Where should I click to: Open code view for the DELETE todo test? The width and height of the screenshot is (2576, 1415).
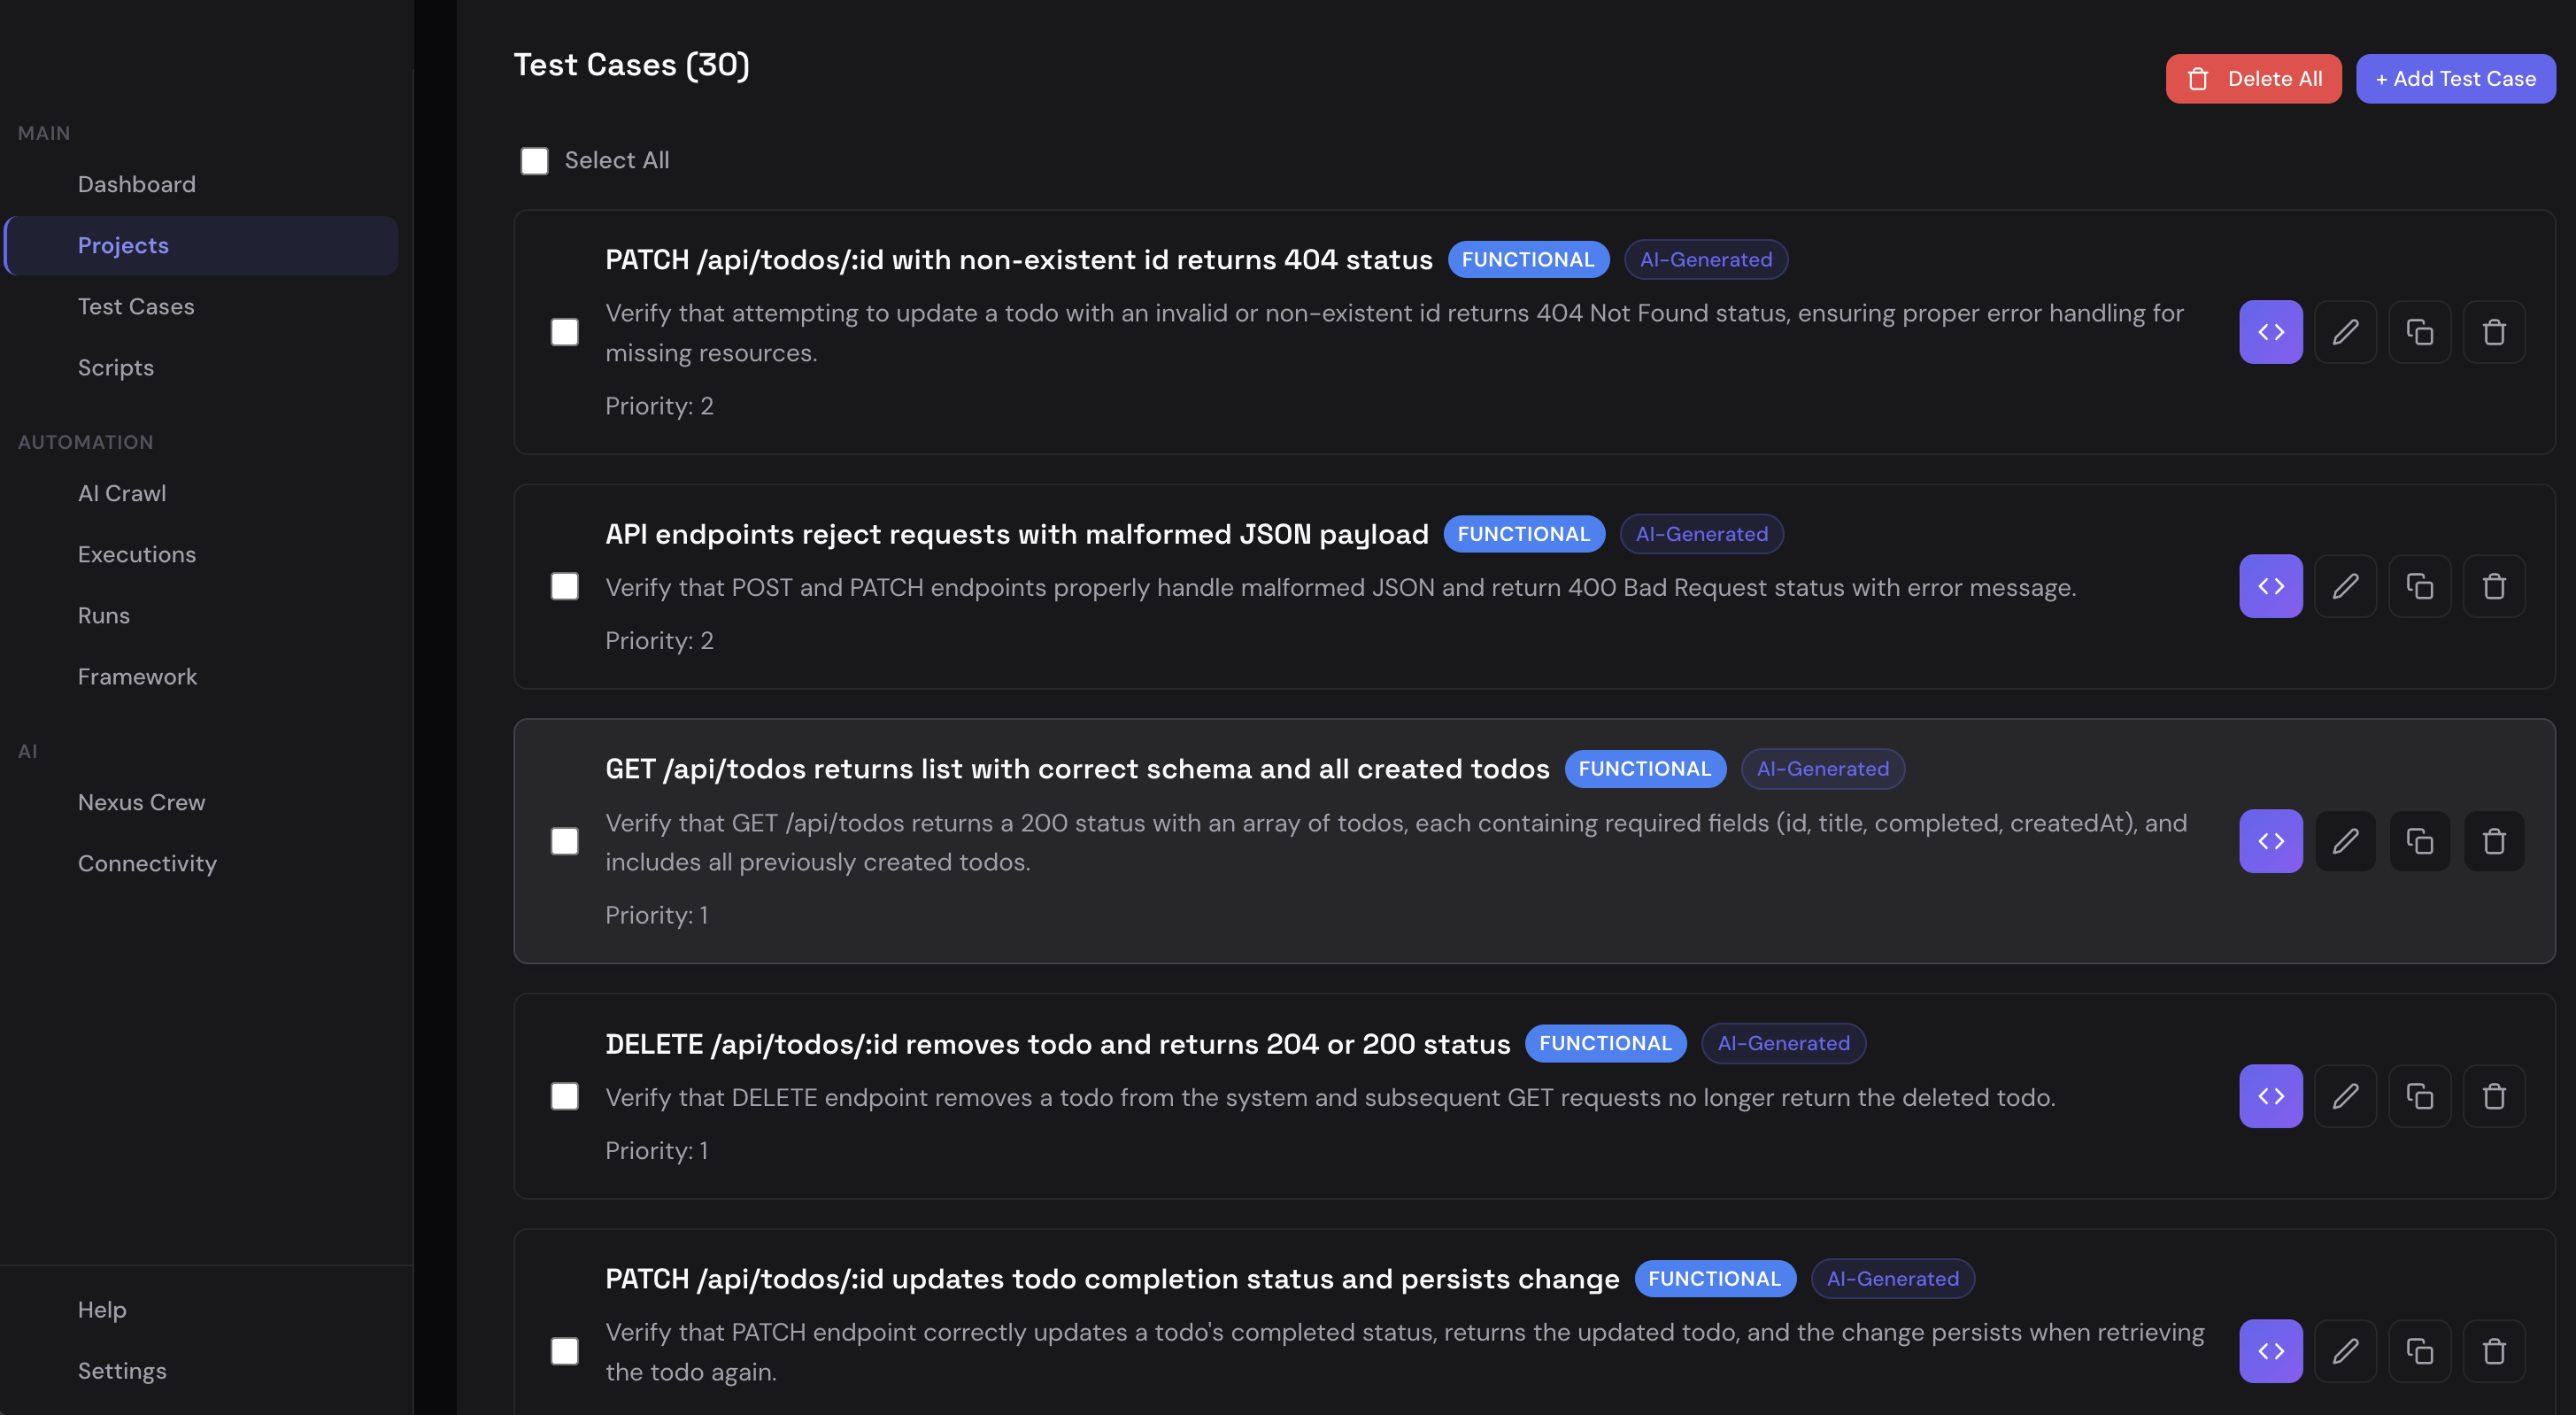2271,1096
